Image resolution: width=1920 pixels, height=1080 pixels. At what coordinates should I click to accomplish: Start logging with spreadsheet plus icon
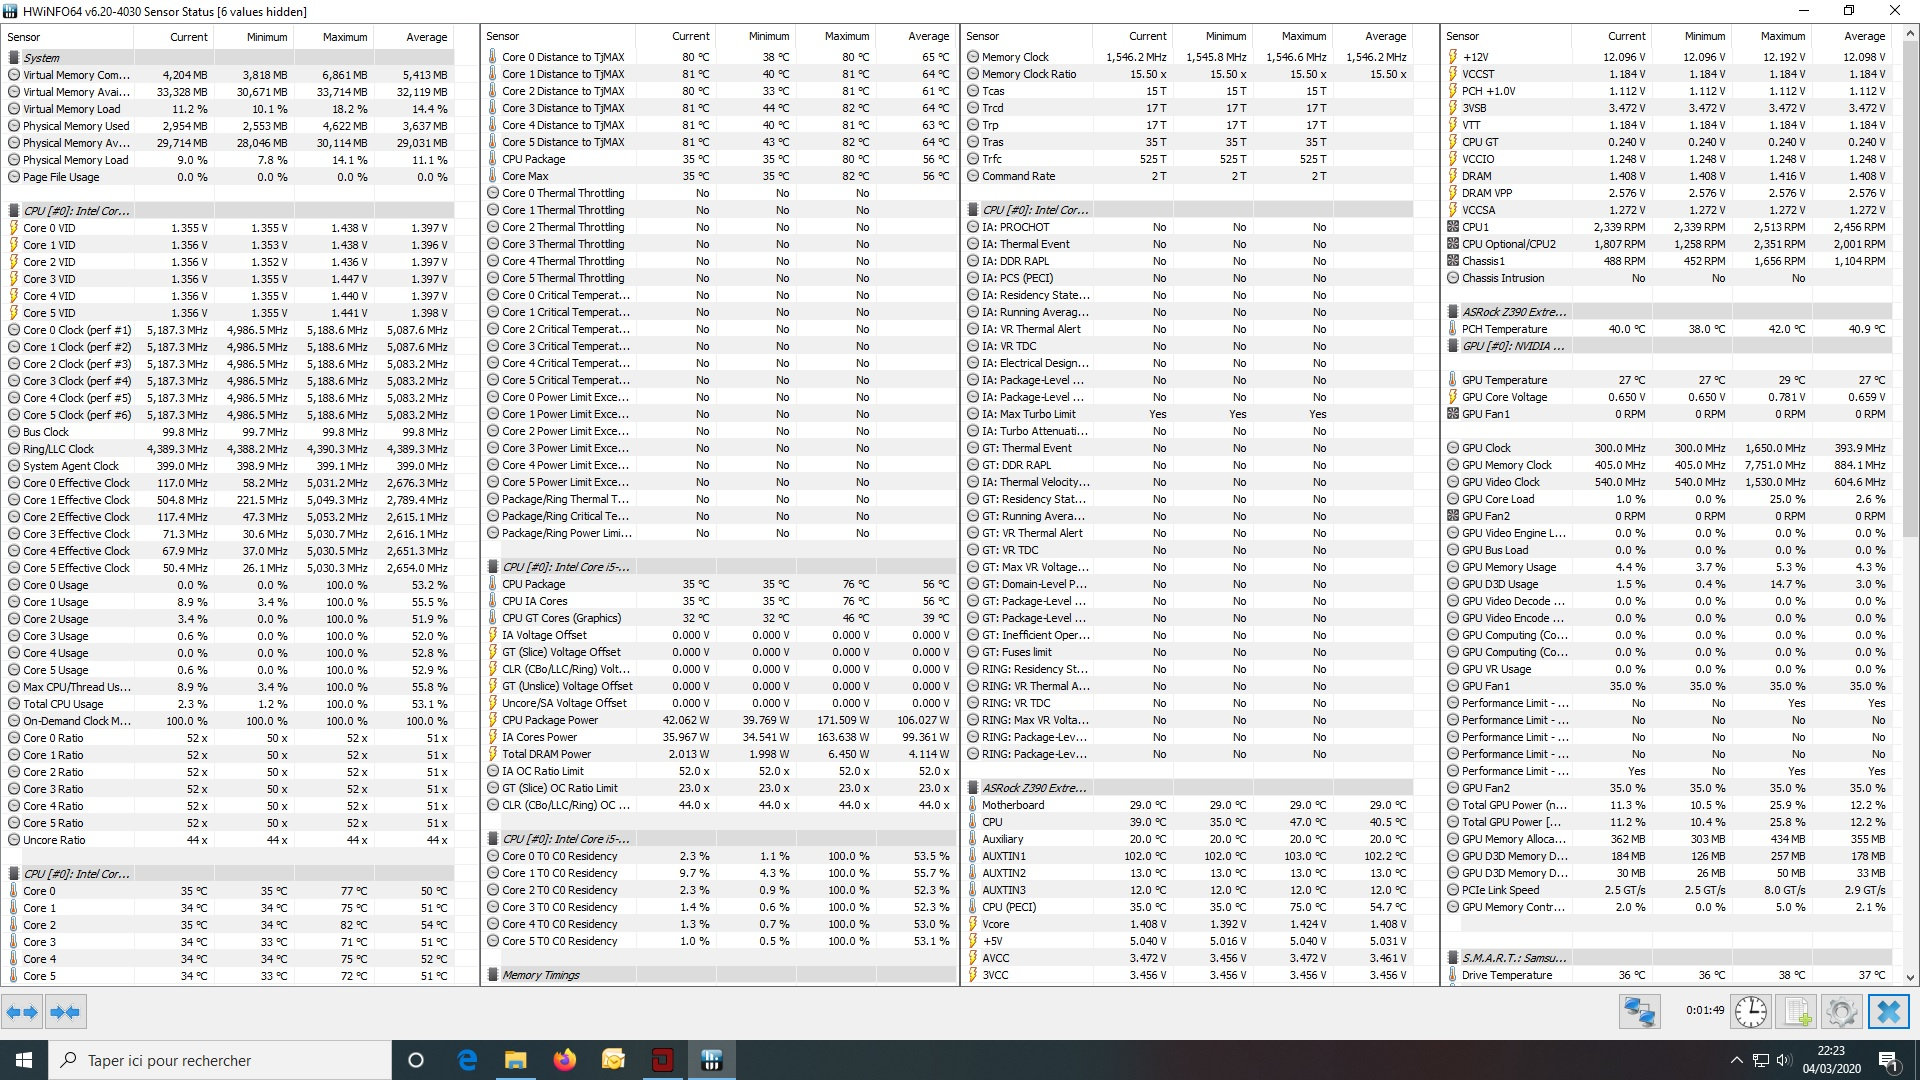click(1796, 1012)
